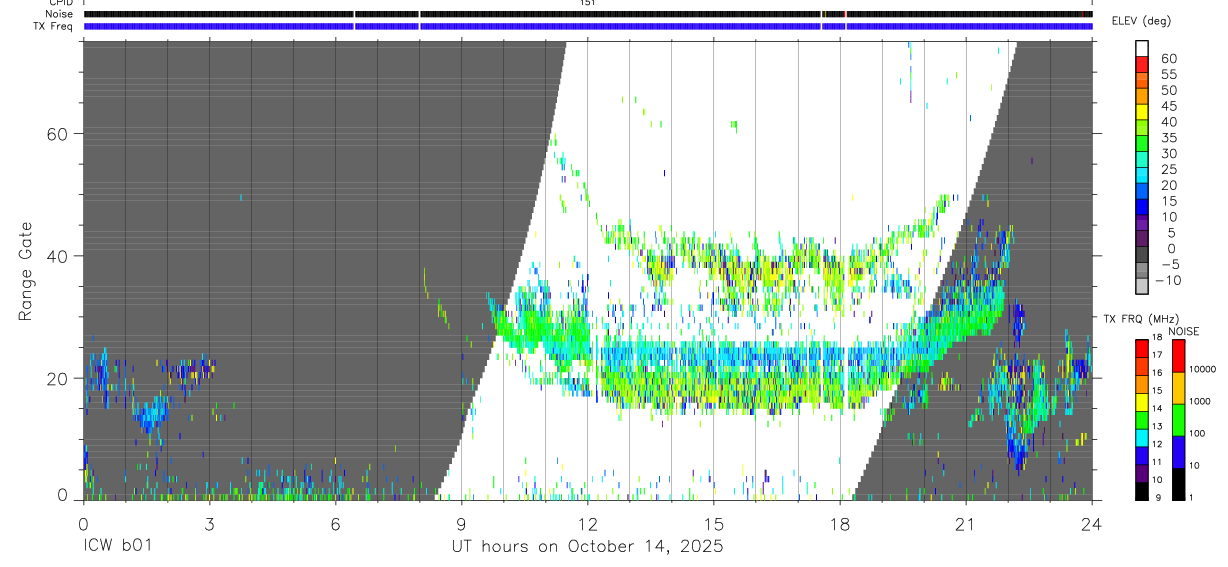This screenshot has width=1228, height=567.
Task: Click the '15' tick label on the UT hours axis
Action: click(714, 523)
